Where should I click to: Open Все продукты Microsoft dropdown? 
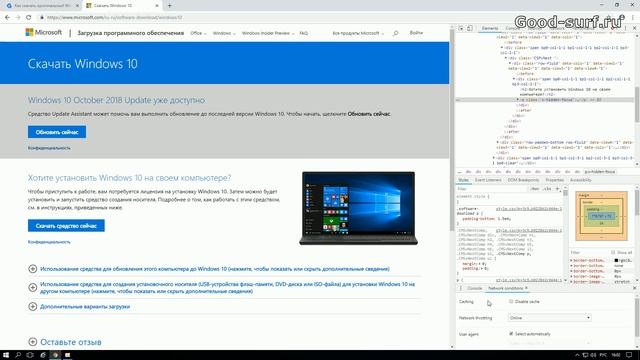click(x=358, y=33)
